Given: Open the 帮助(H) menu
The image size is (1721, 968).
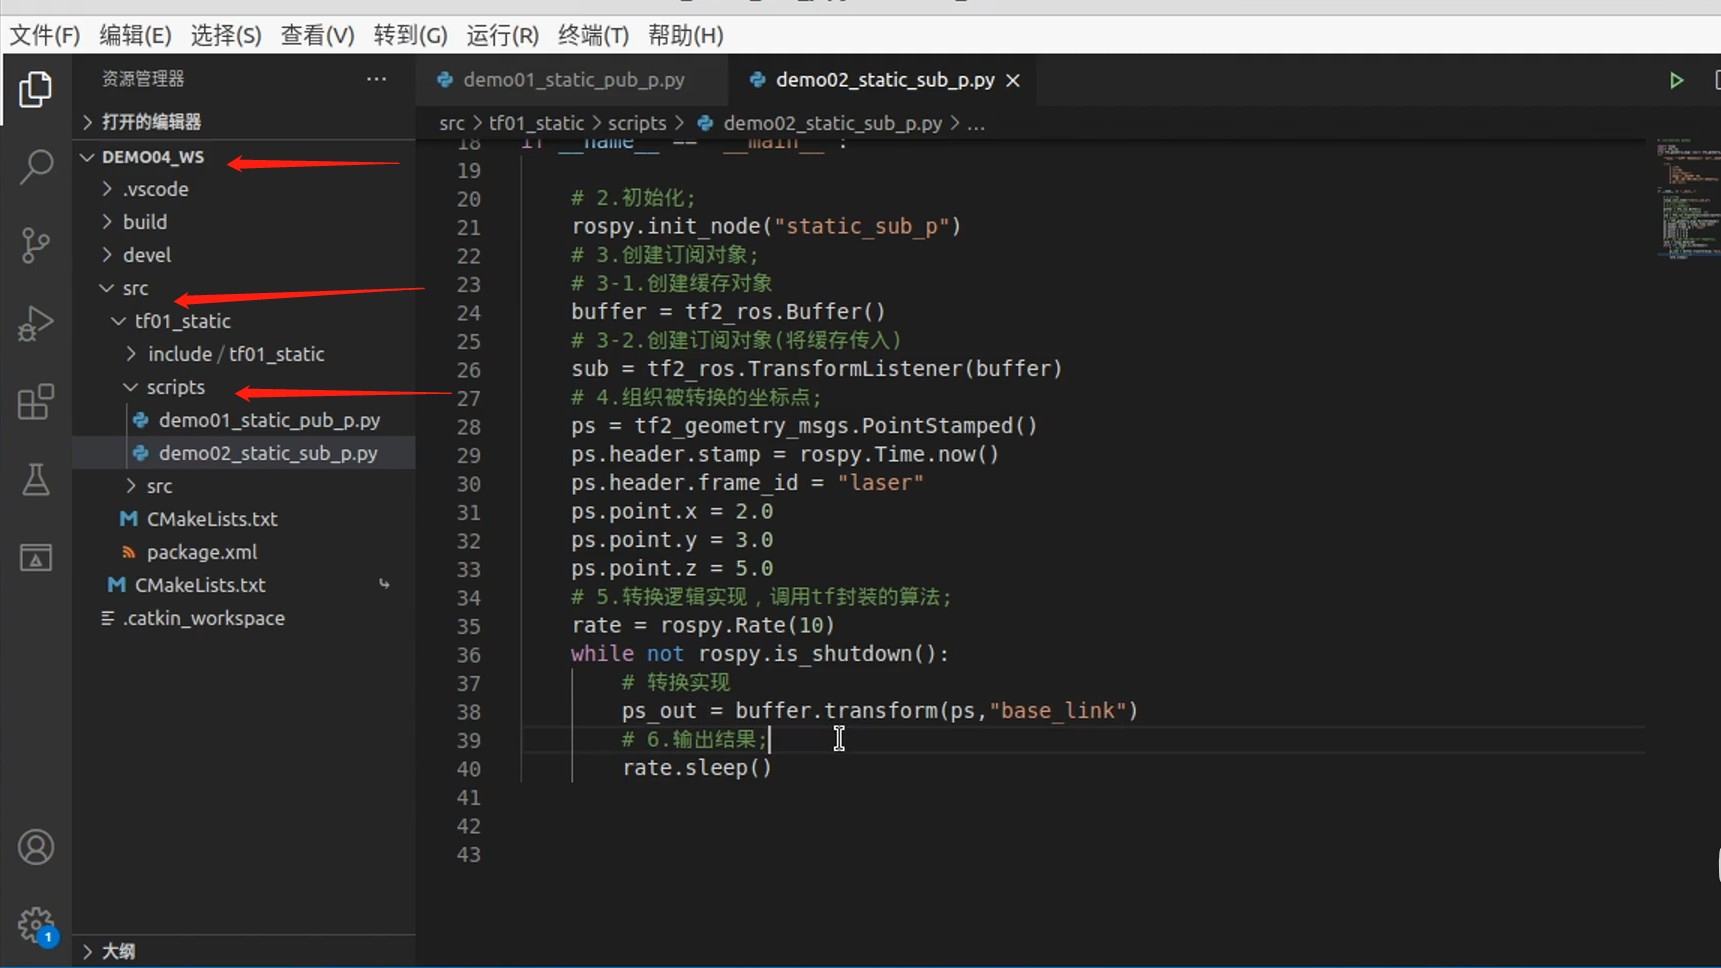Looking at the screenshot, I should point(685,35).
